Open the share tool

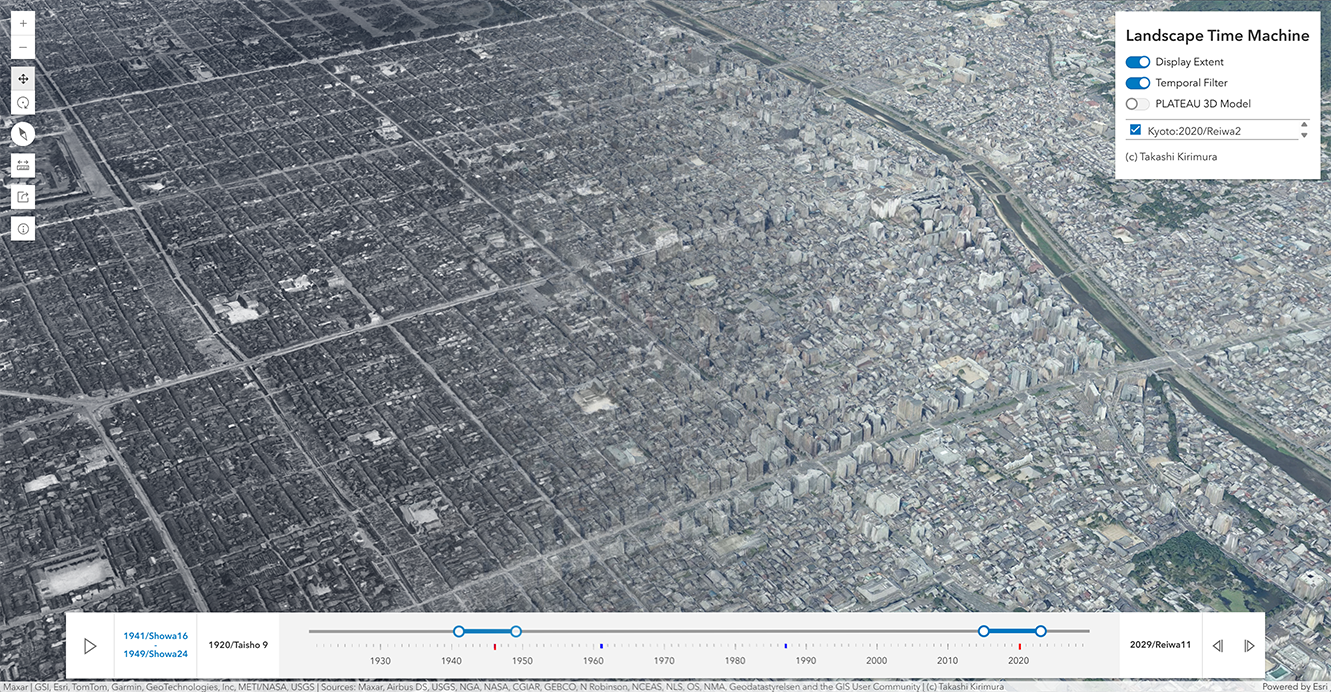[x=23, y=197]
